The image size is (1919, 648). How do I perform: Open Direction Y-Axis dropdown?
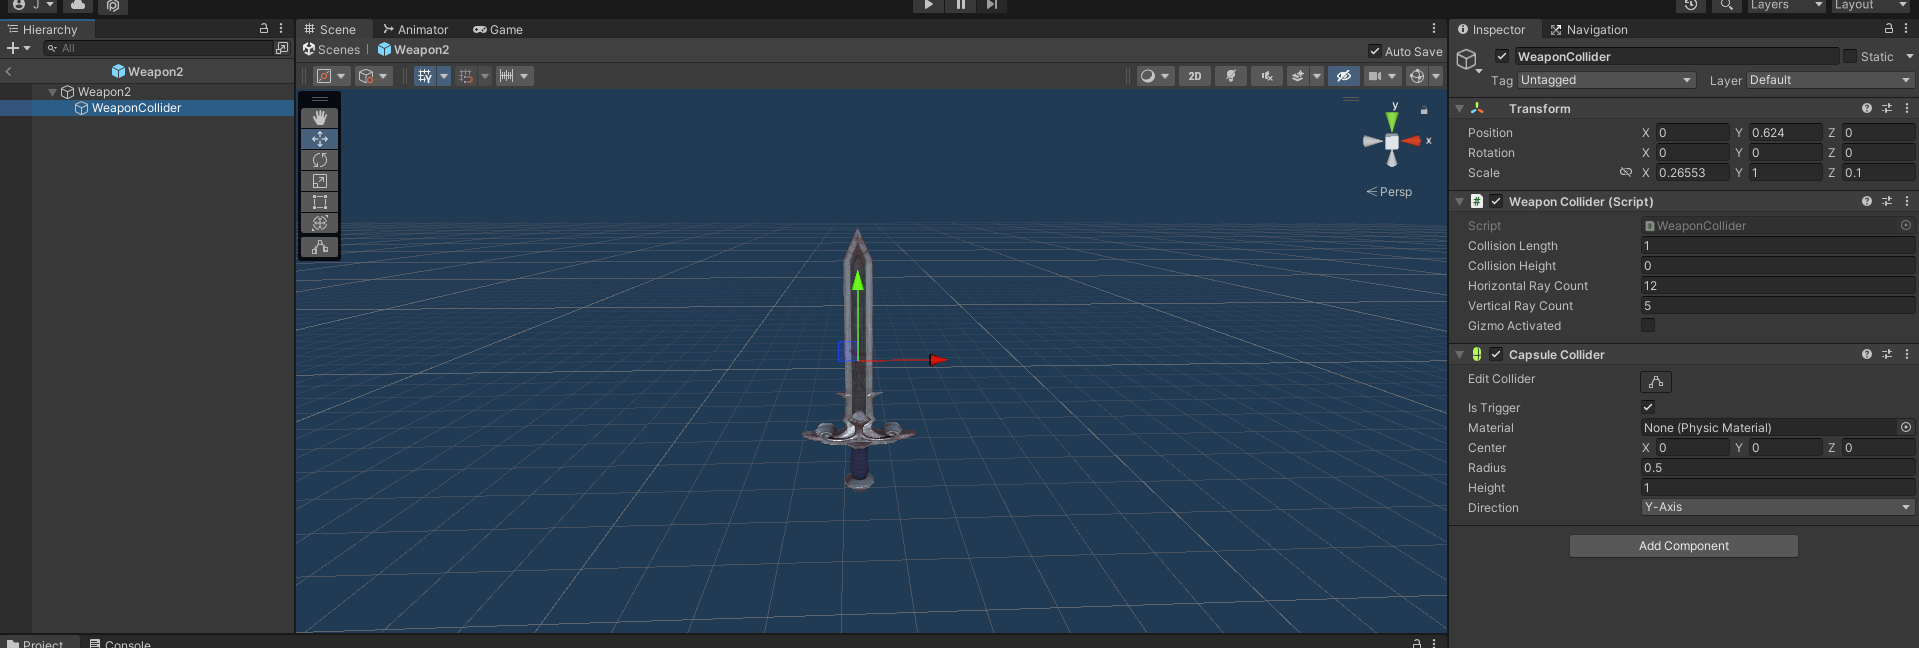(1778, 507)
